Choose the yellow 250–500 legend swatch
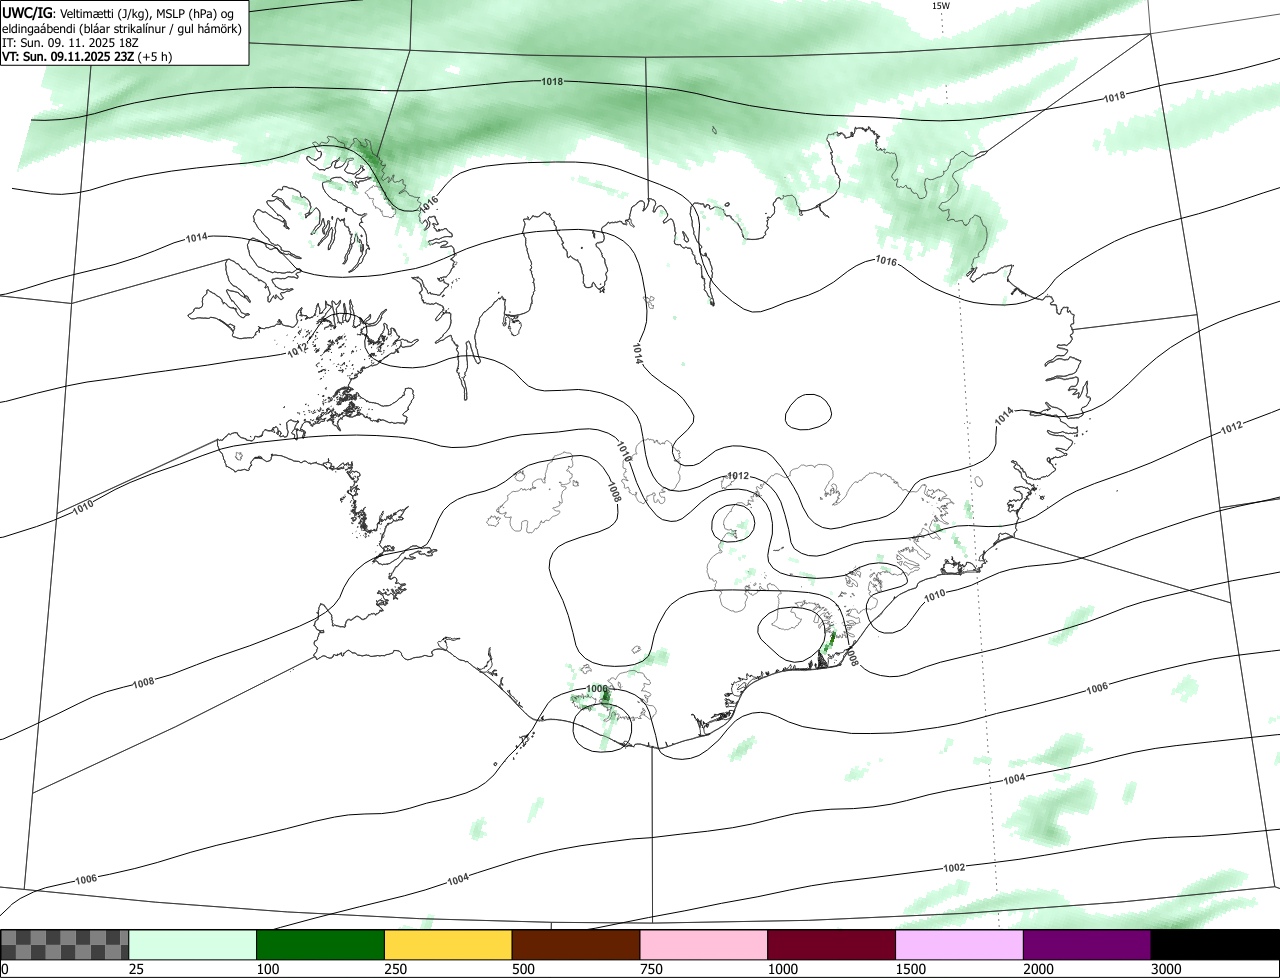Viewport: 1280px width, 978px height. (448, 944)
